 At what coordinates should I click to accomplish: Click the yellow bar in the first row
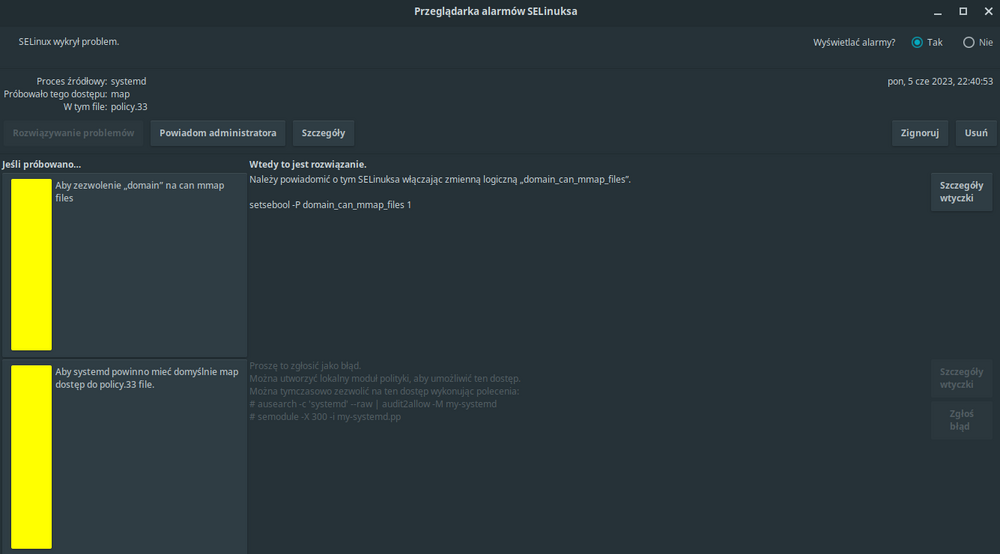[x=31, y=265]
